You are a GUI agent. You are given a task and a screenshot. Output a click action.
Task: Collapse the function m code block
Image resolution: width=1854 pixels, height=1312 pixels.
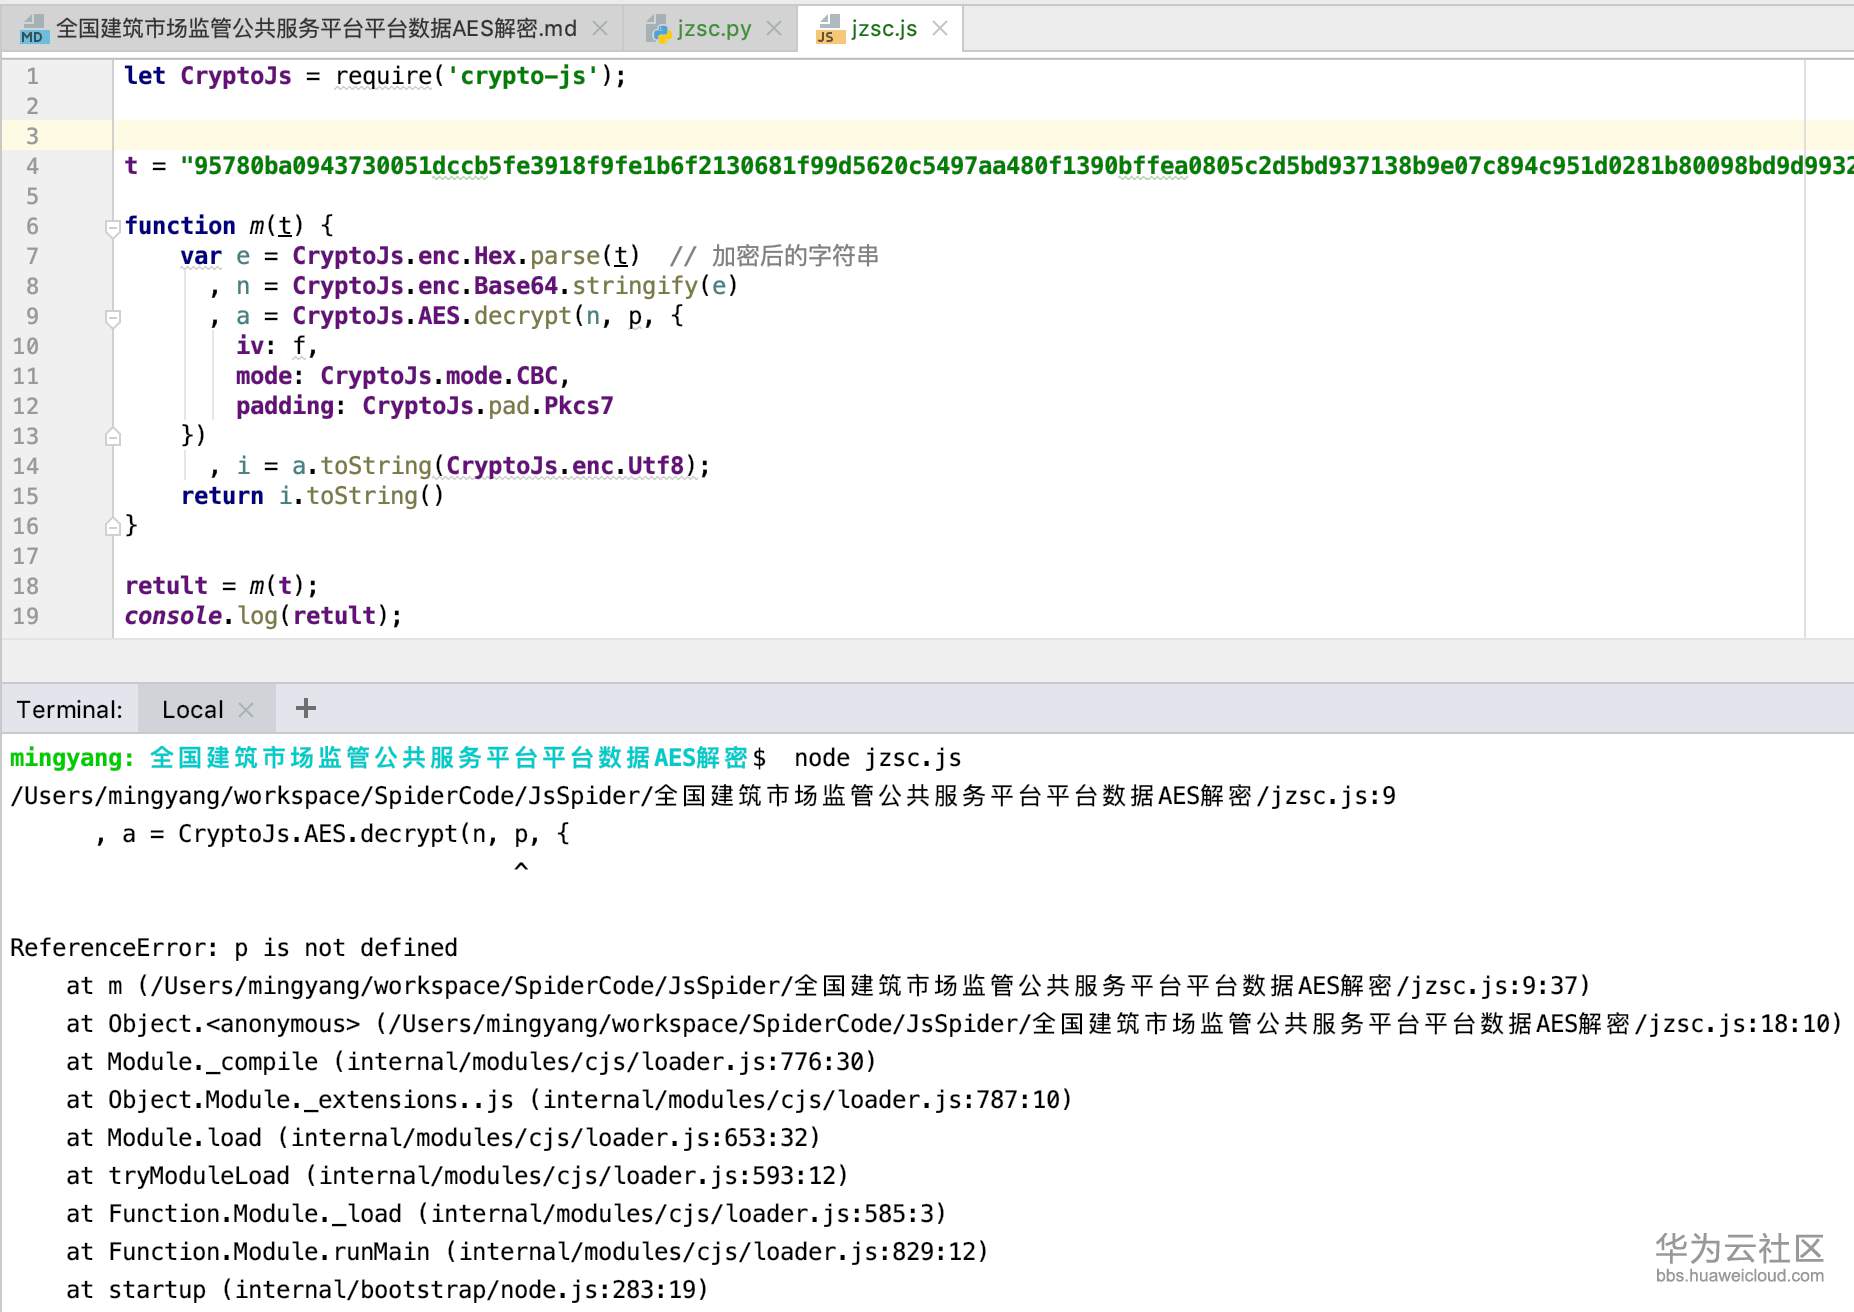[111, 229]
